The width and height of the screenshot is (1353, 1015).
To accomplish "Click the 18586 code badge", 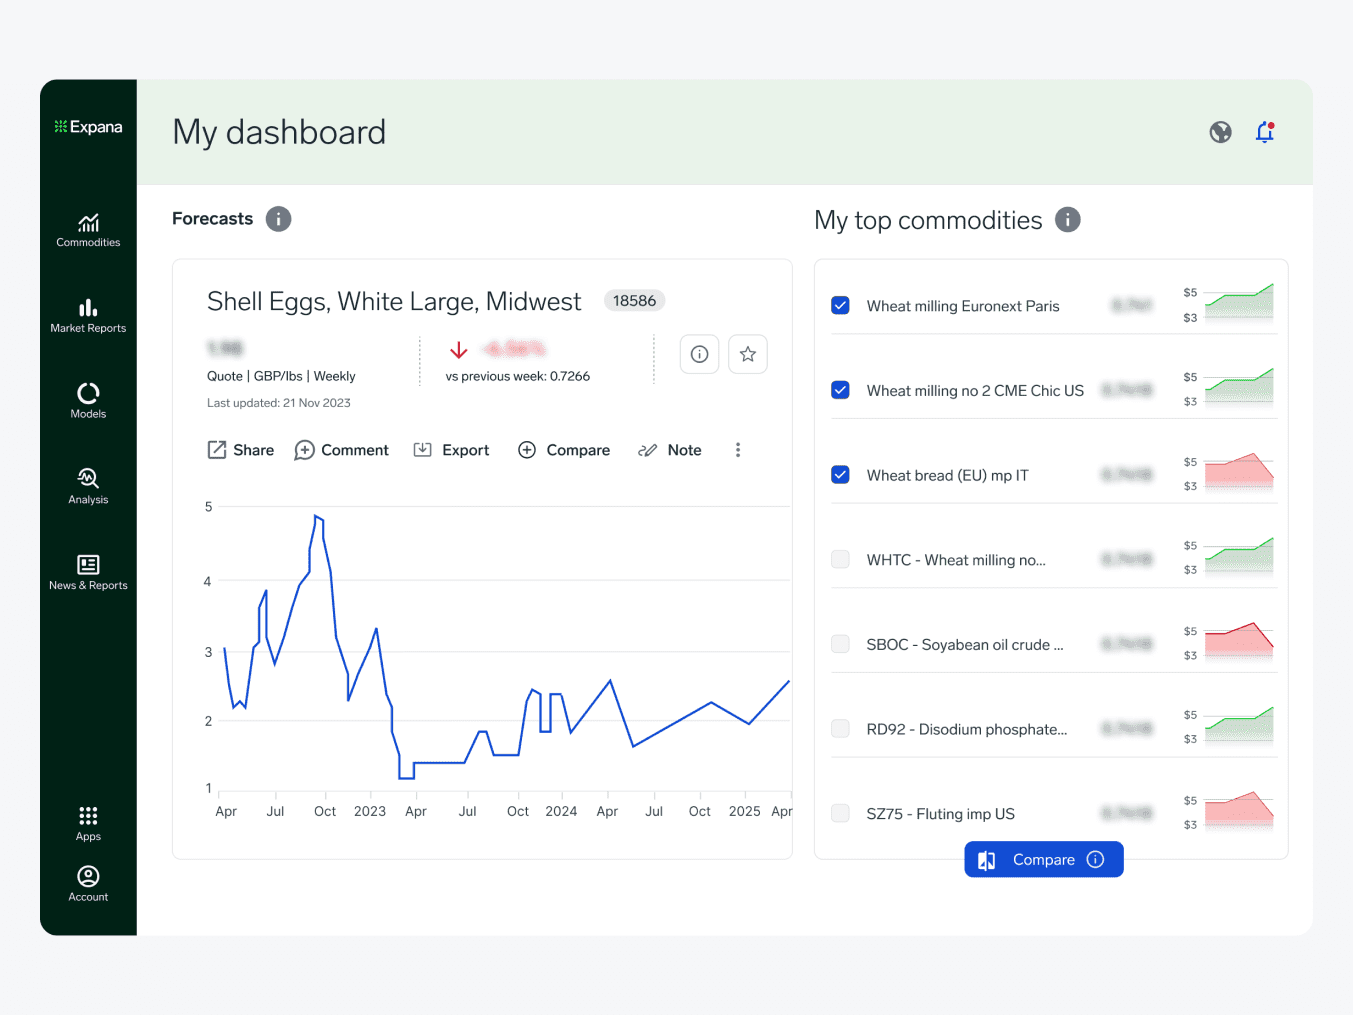I will (x=635, y=301).
